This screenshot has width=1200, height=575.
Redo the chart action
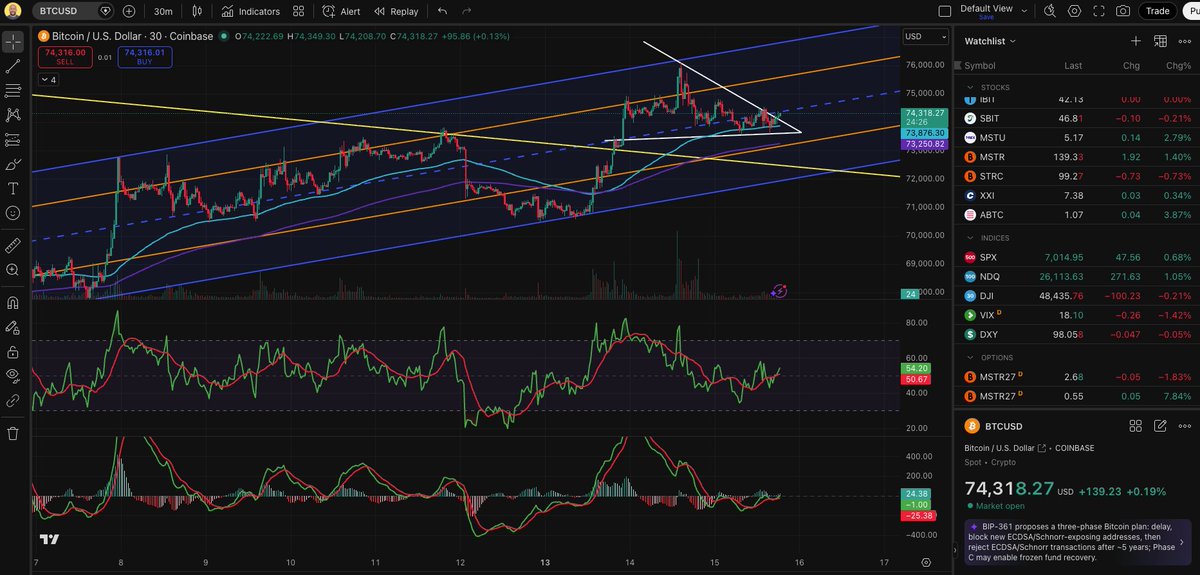tap(466, 11)
